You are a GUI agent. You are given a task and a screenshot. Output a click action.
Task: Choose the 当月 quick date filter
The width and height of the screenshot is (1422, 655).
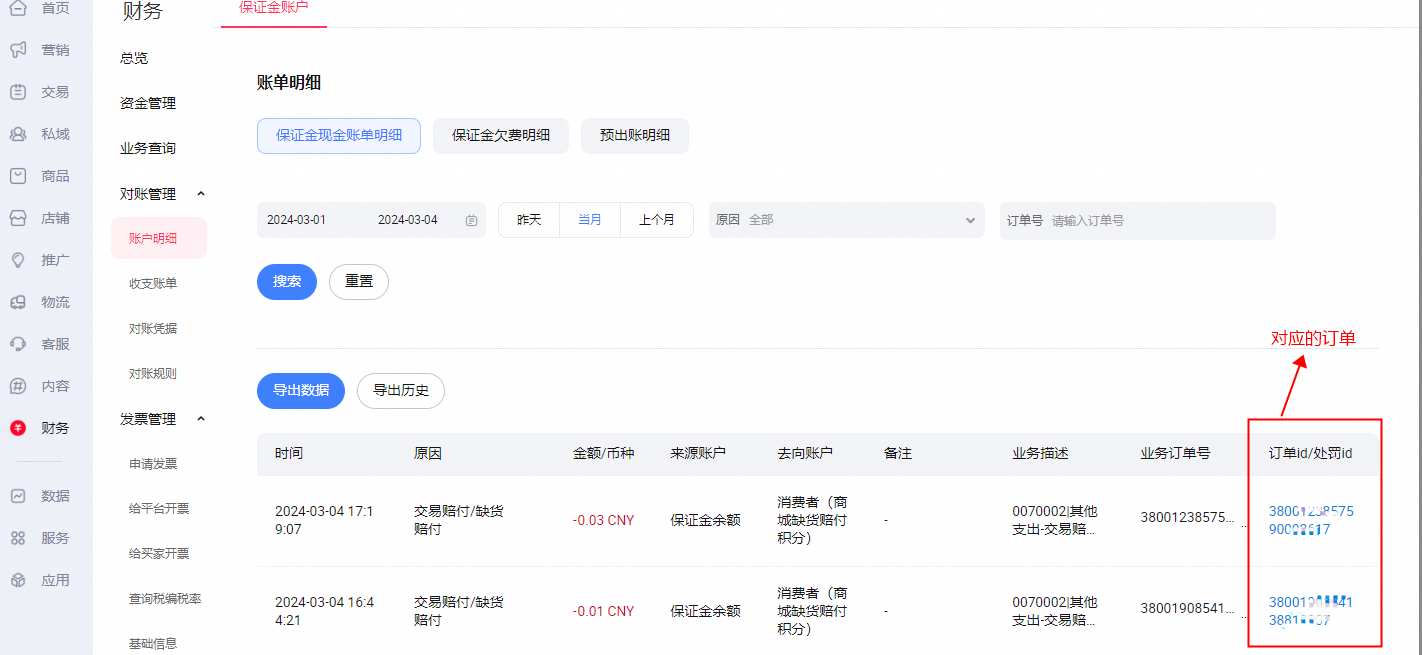pyautogui.click(x=590, y=220)
